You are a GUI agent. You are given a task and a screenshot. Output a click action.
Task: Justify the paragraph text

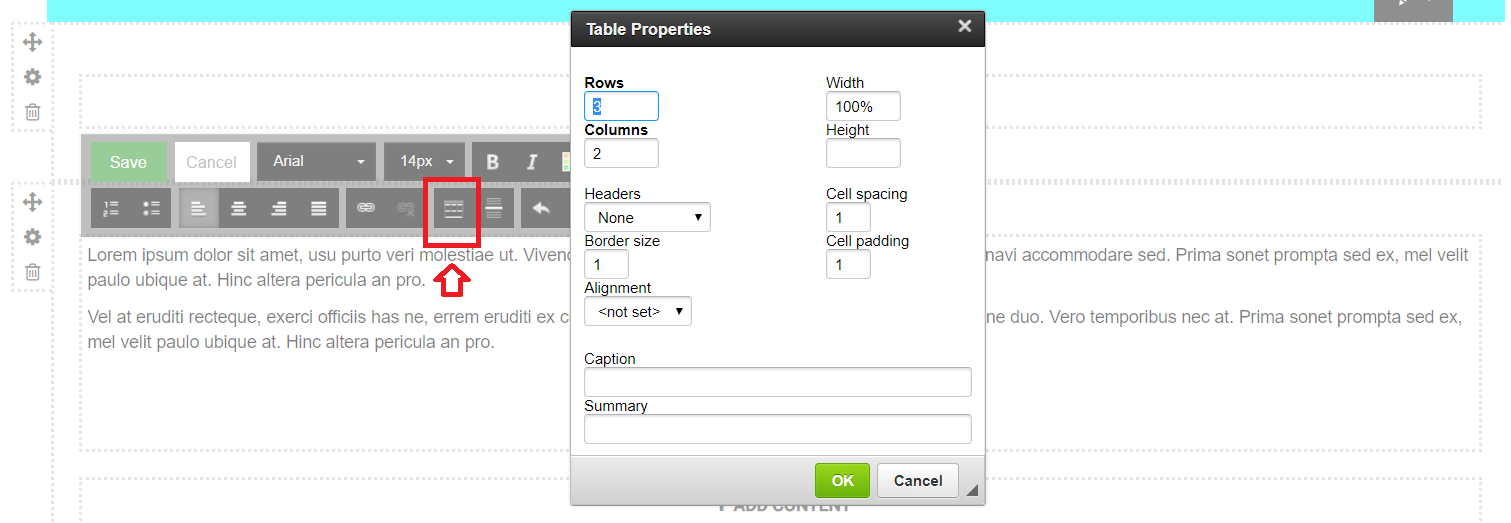[319, 208]
